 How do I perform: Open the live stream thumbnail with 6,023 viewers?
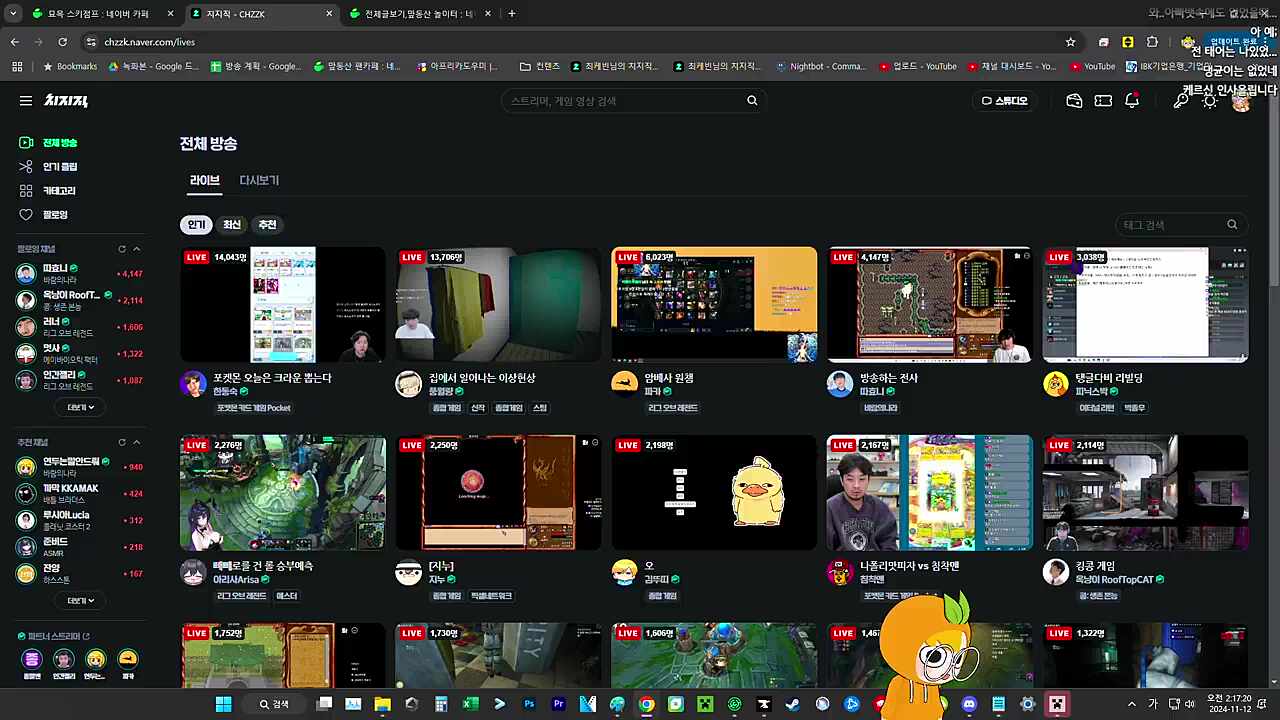[x=714, y=304]
